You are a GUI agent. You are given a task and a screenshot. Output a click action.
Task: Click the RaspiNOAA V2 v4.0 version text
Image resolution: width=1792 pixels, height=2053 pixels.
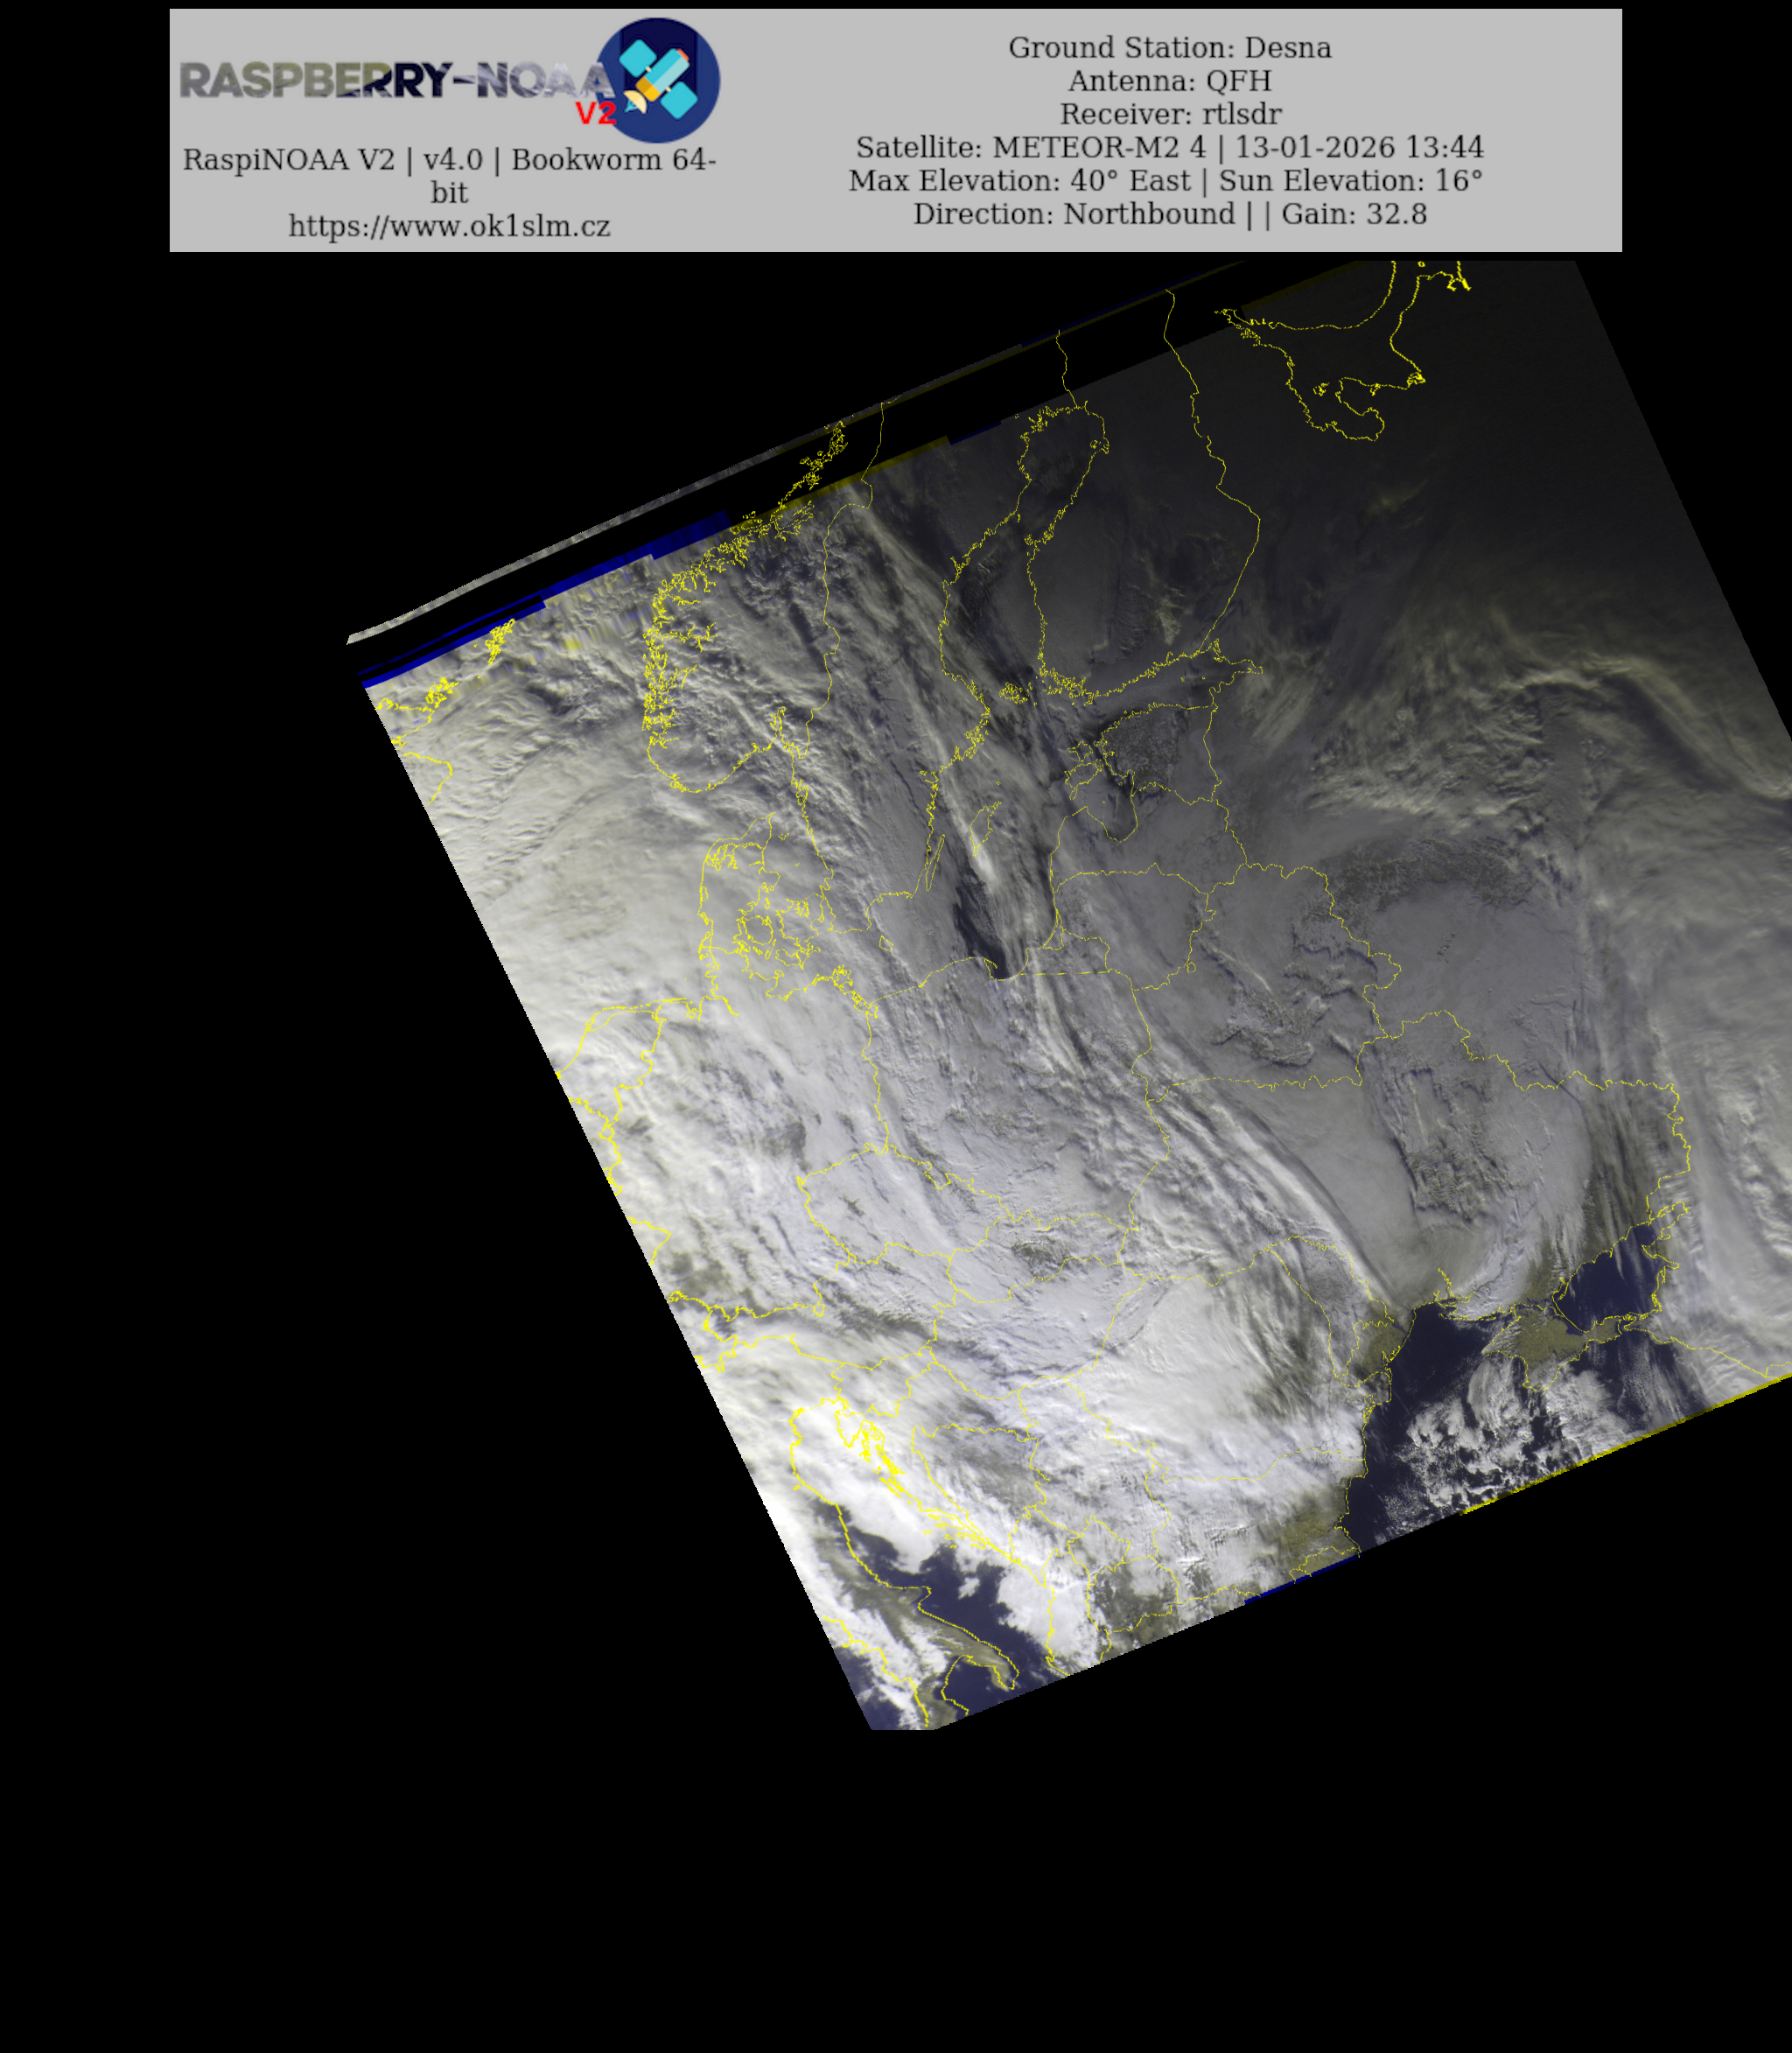click(332, 160)
